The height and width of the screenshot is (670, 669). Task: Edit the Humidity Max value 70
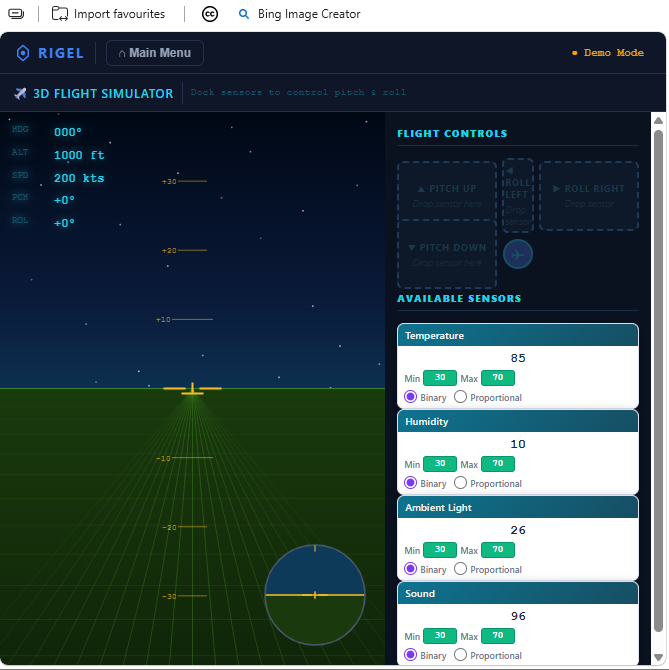pos(498,464)
